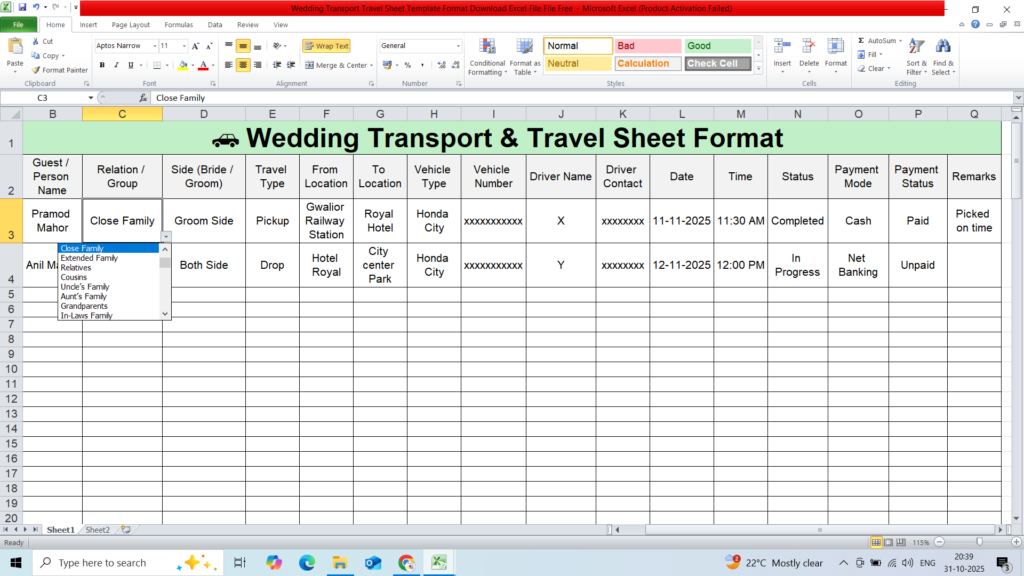Toggle Bold formatting
This screenshot has height=576, width=1024.
[102, 65]
